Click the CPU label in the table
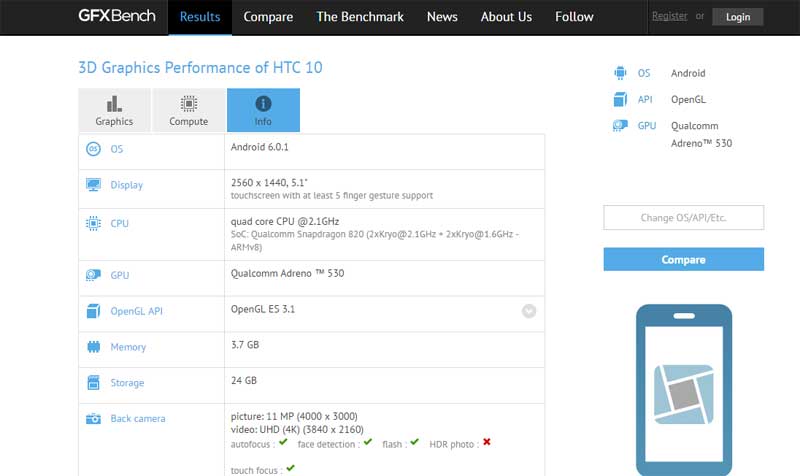 pyautogui.click(x=119, y=223)
